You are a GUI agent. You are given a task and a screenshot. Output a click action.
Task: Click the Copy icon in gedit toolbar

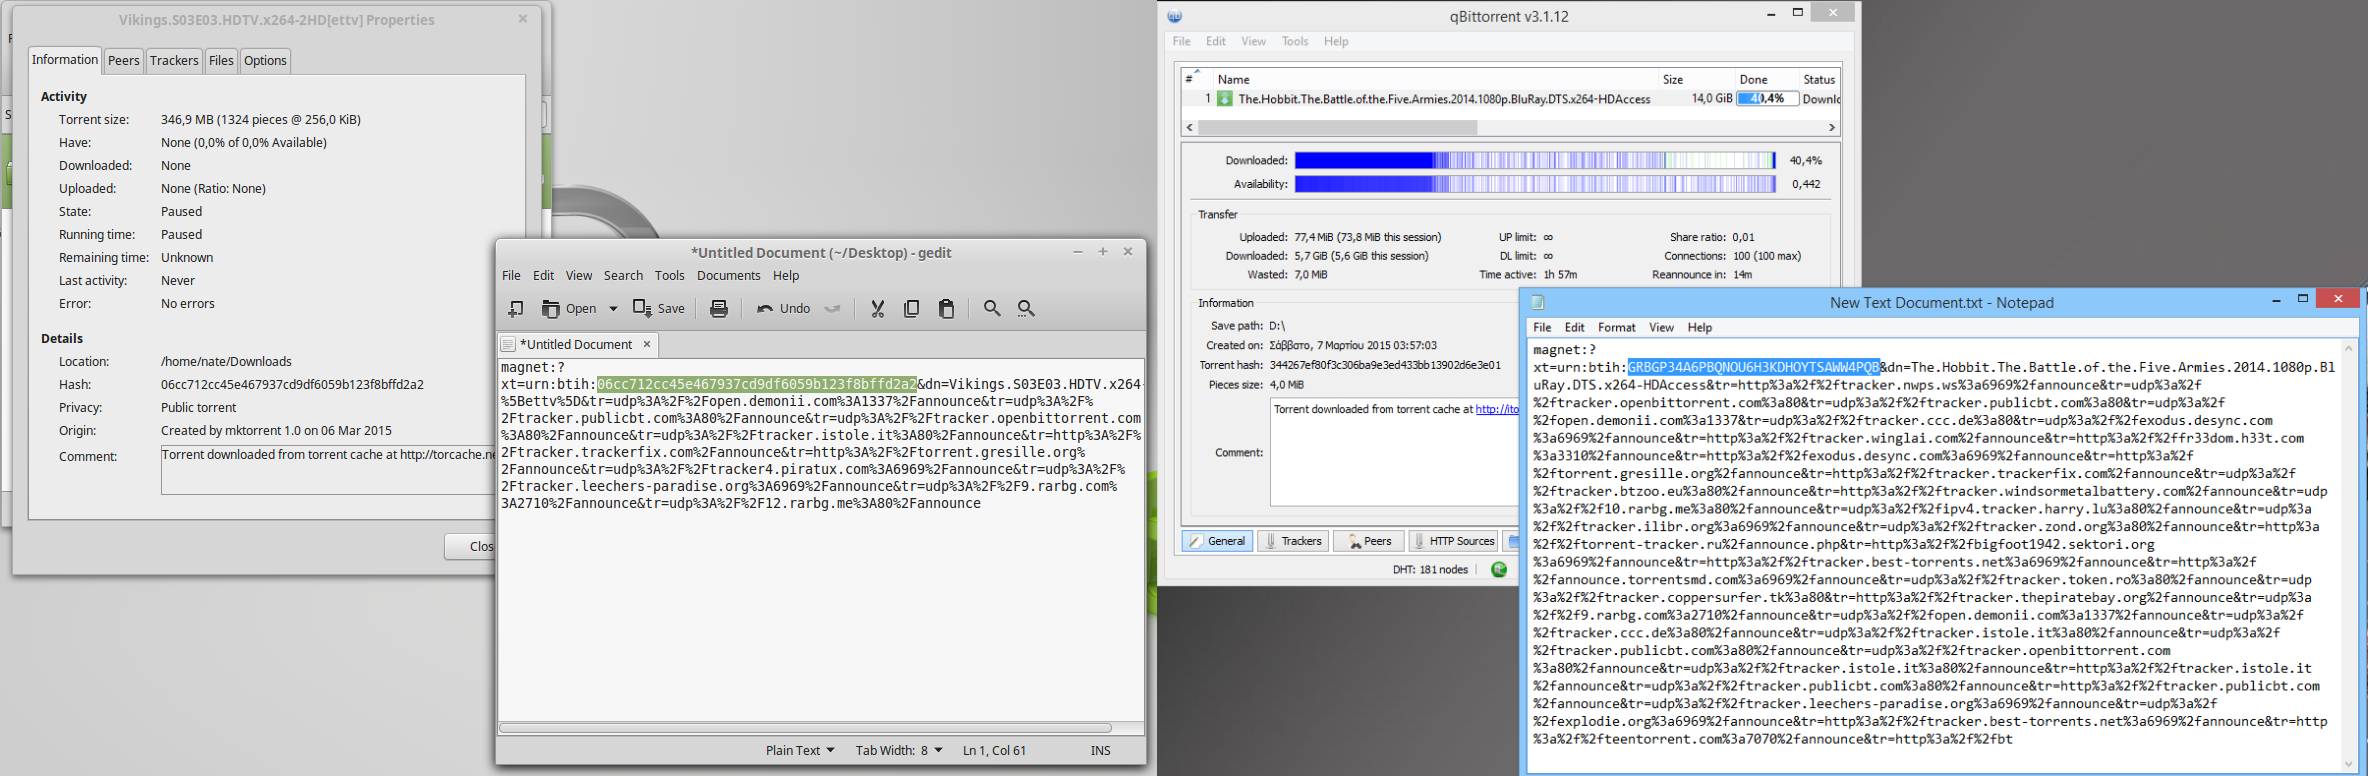click(x=911, y=309)
